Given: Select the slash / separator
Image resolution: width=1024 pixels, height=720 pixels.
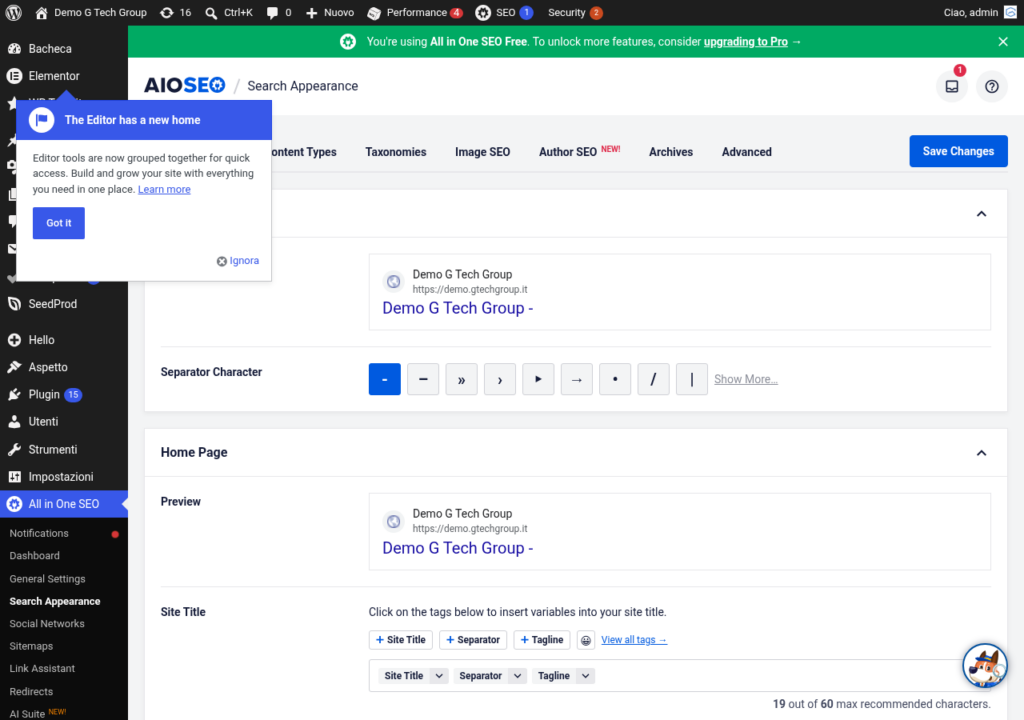Looking at the screenshot, I should point(654,379).
